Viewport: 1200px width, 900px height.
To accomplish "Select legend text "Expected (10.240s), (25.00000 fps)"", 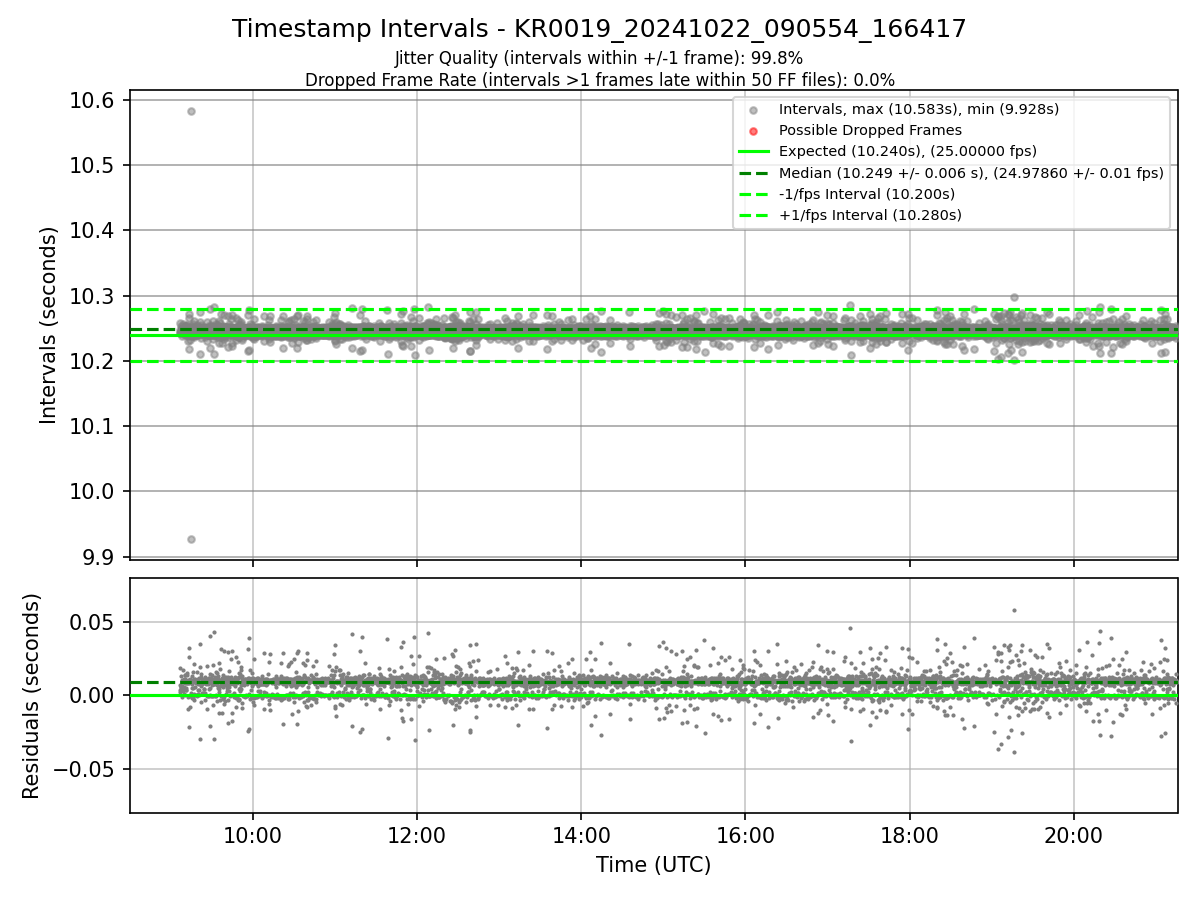I will coord(907,152).
